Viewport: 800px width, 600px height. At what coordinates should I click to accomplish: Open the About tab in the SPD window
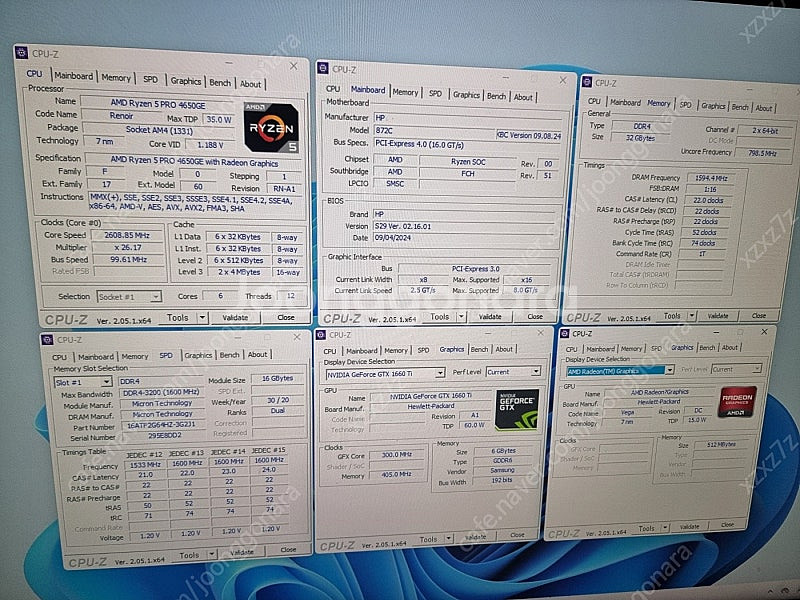(x=258, y=354)
